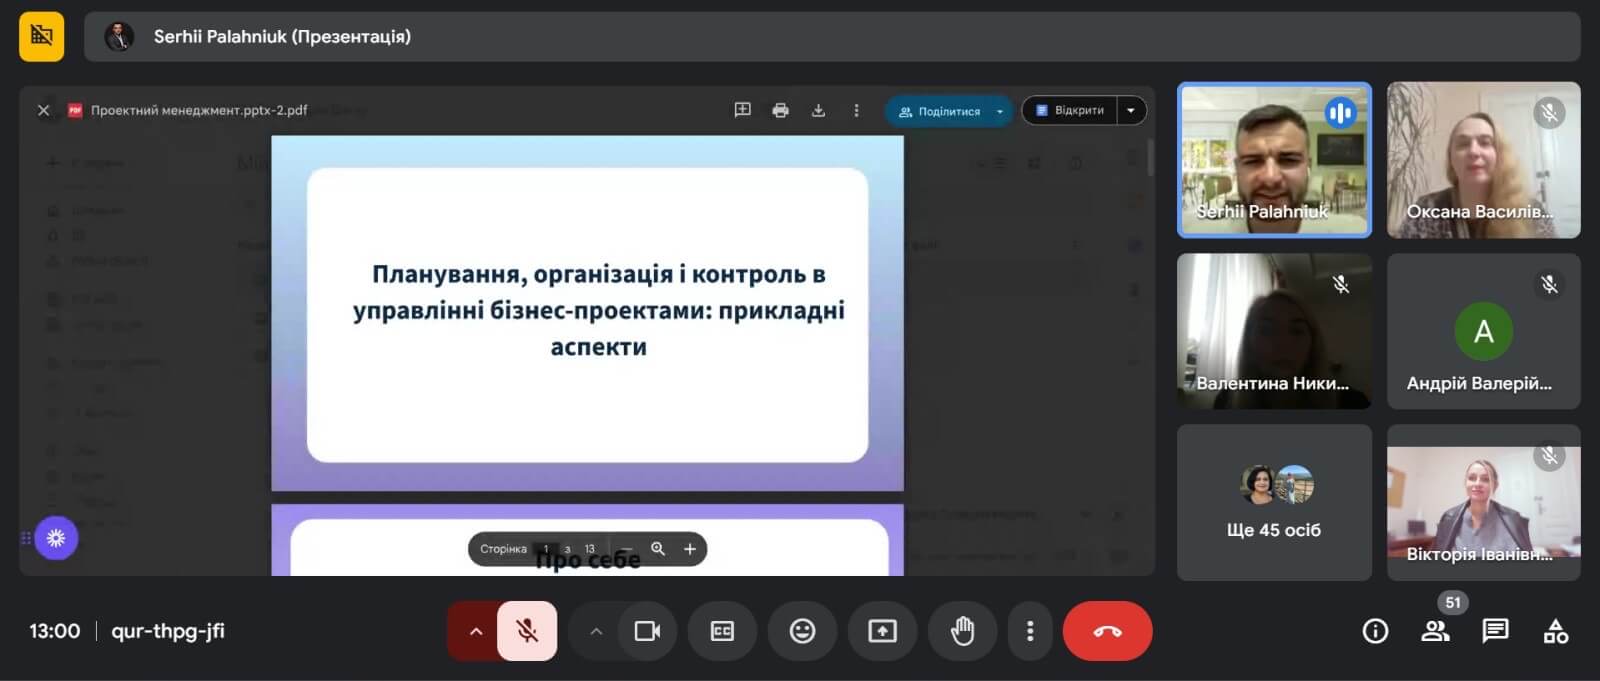
Task: Click the Поділитися share button
Action: pos(940,111)
